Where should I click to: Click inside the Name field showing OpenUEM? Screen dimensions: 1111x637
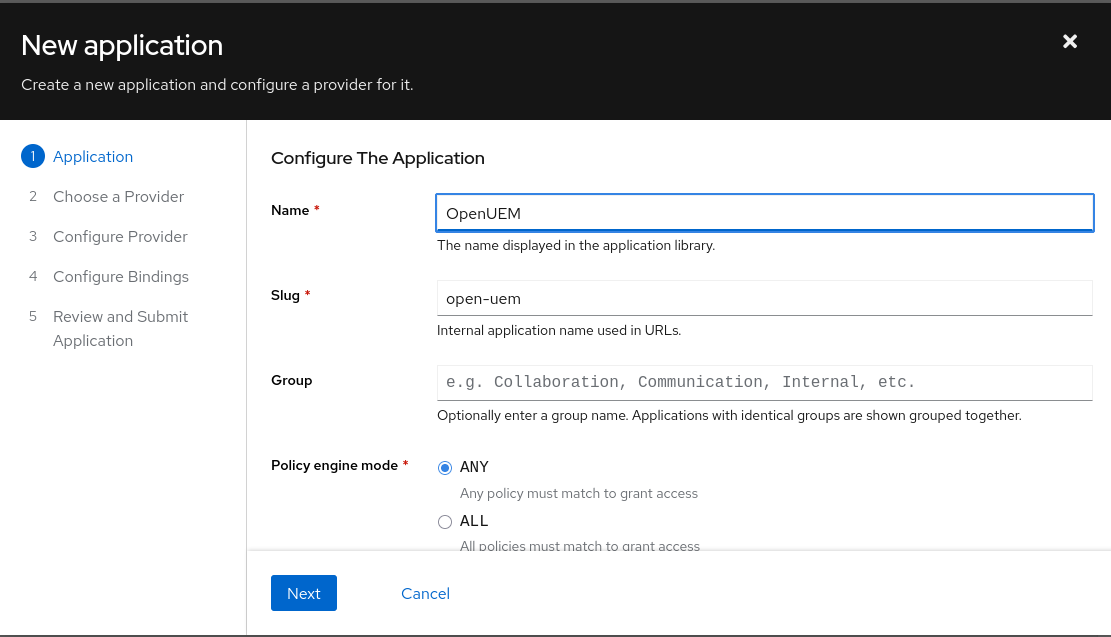[x=764, y=212]
